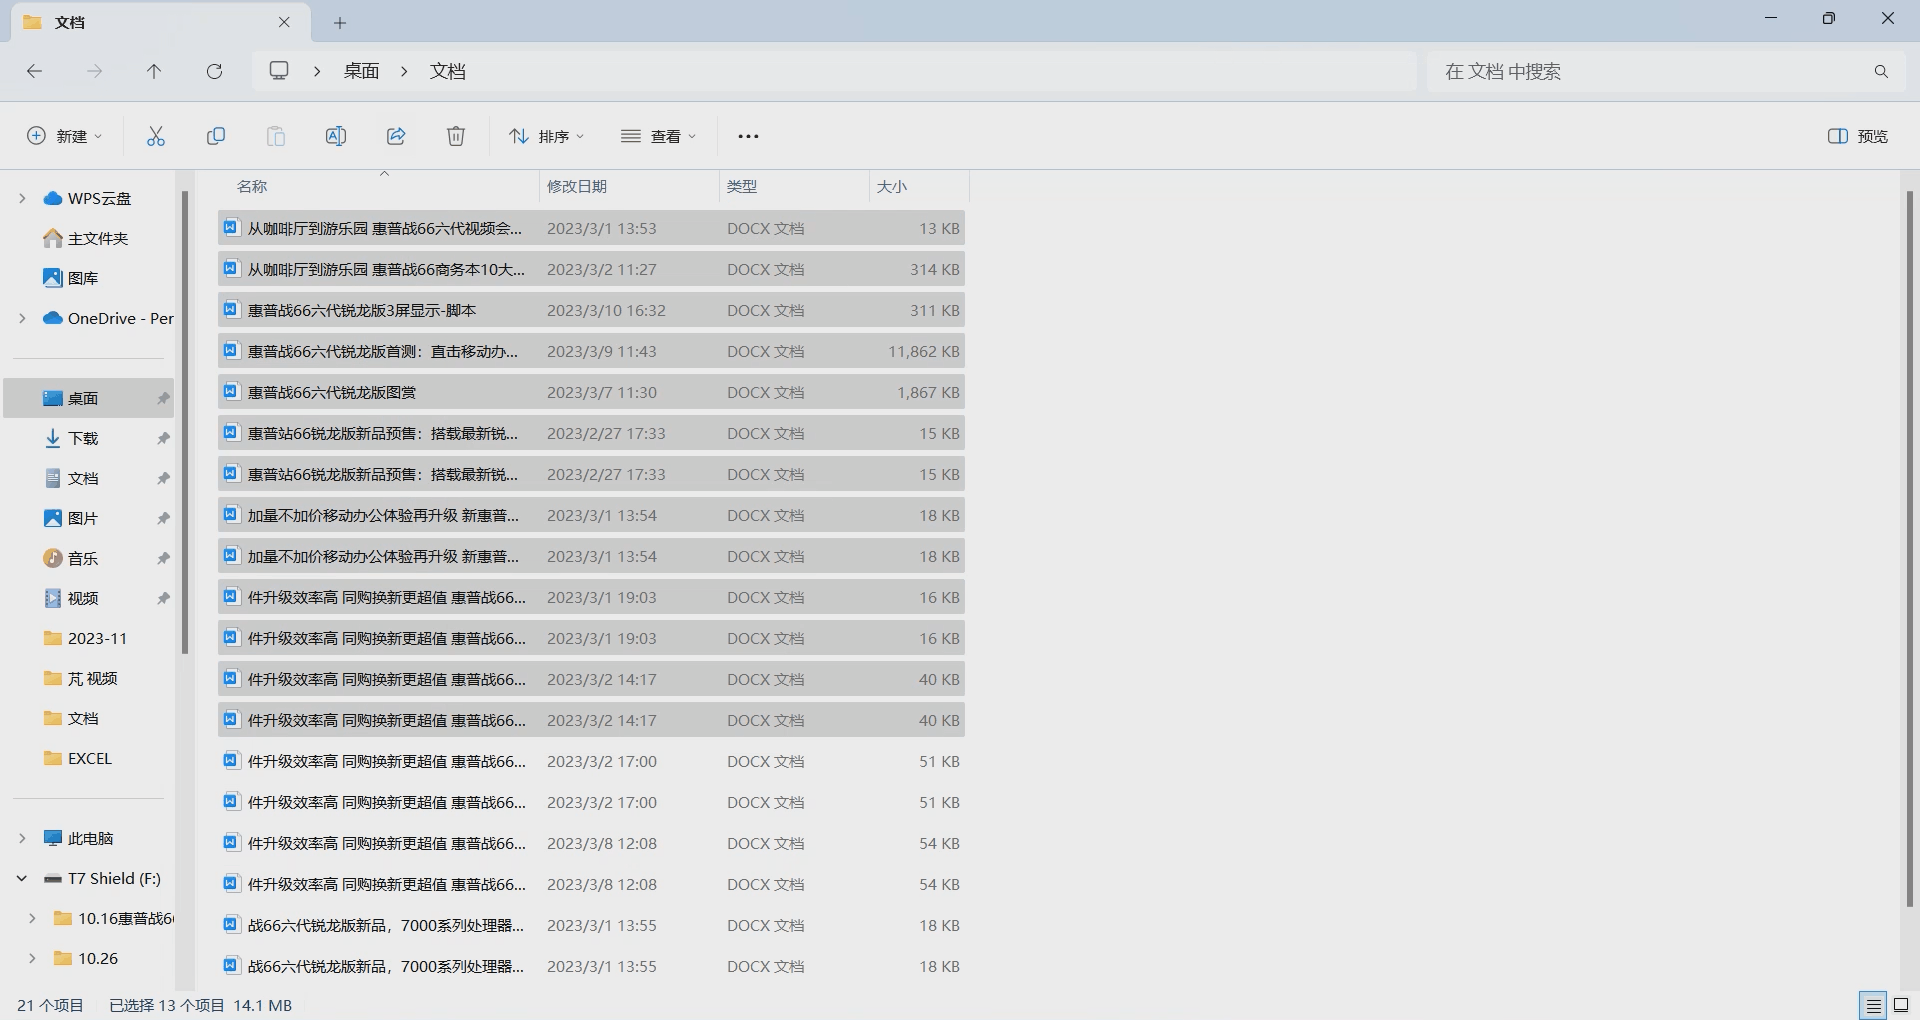
Task: Unpin 图片 using its pin icon
Action: pyautogui.click(x=163, y=518)
